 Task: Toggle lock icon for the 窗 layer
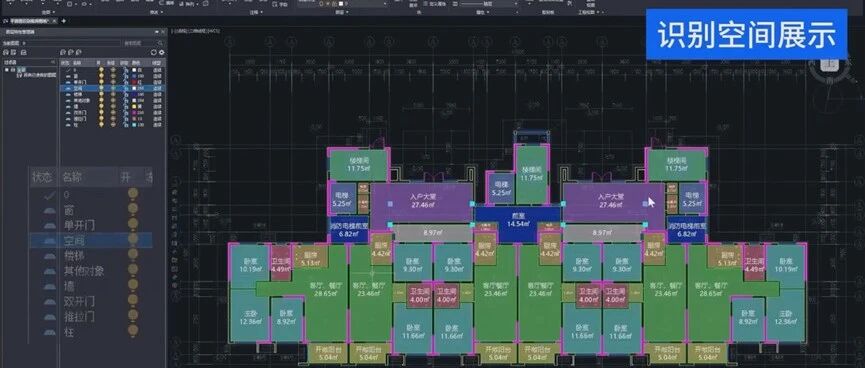[126, 76]
